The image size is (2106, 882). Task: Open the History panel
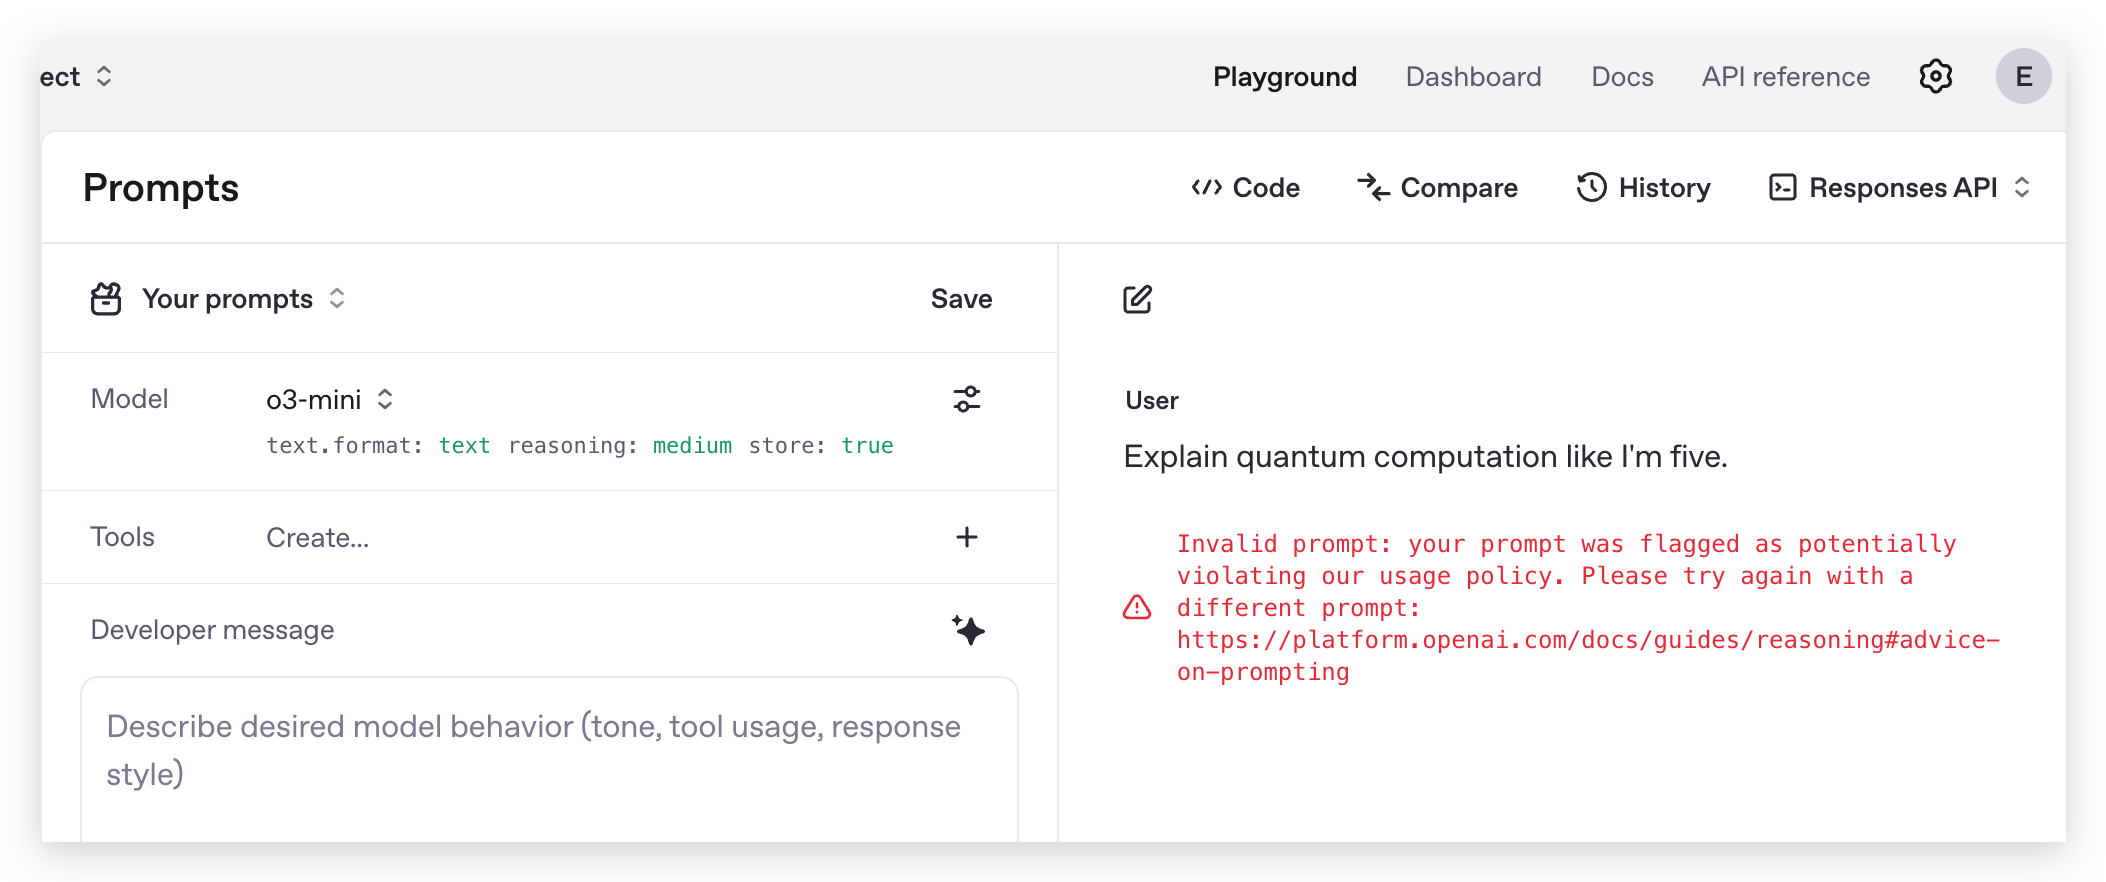[1643, 188]
